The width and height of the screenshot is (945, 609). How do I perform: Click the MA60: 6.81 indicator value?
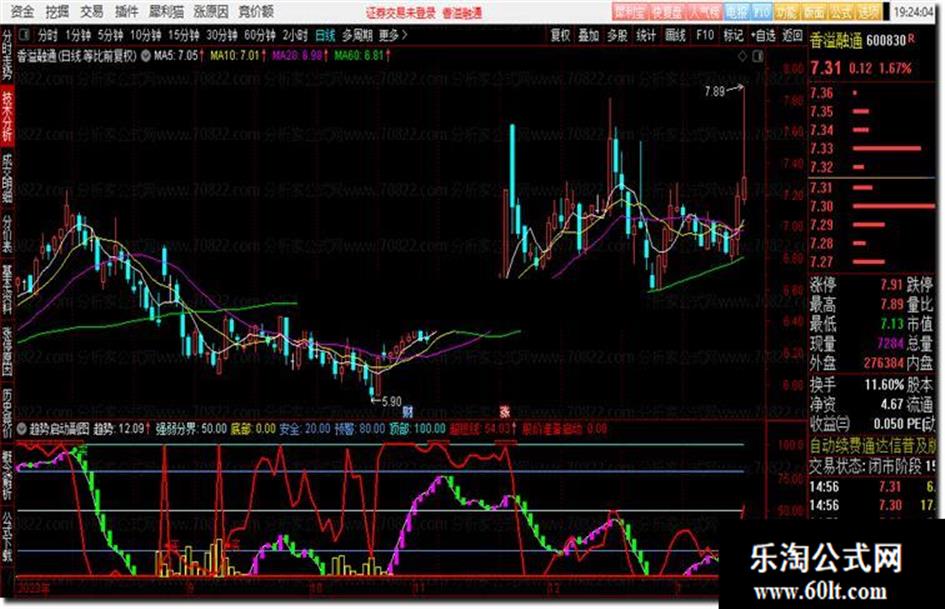tap(362, 56)
